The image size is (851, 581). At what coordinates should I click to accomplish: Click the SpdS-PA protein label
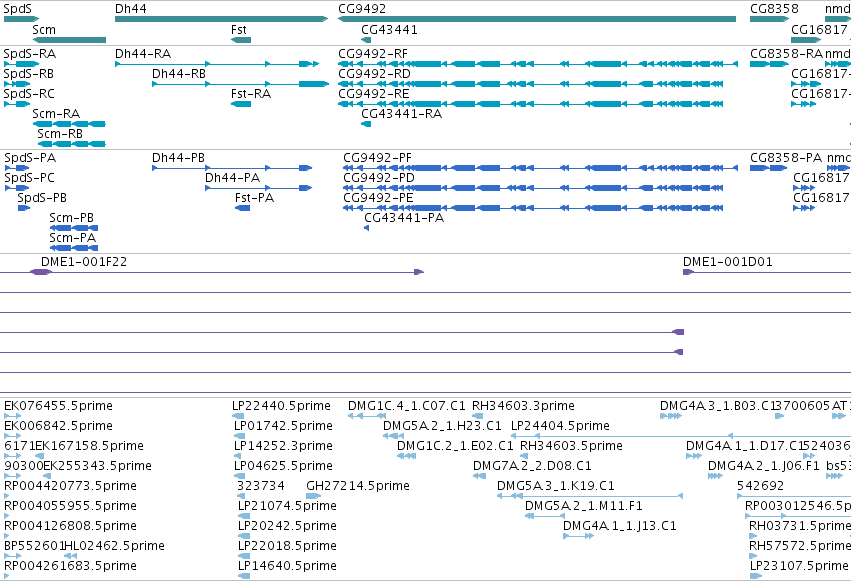coord(30,158)
